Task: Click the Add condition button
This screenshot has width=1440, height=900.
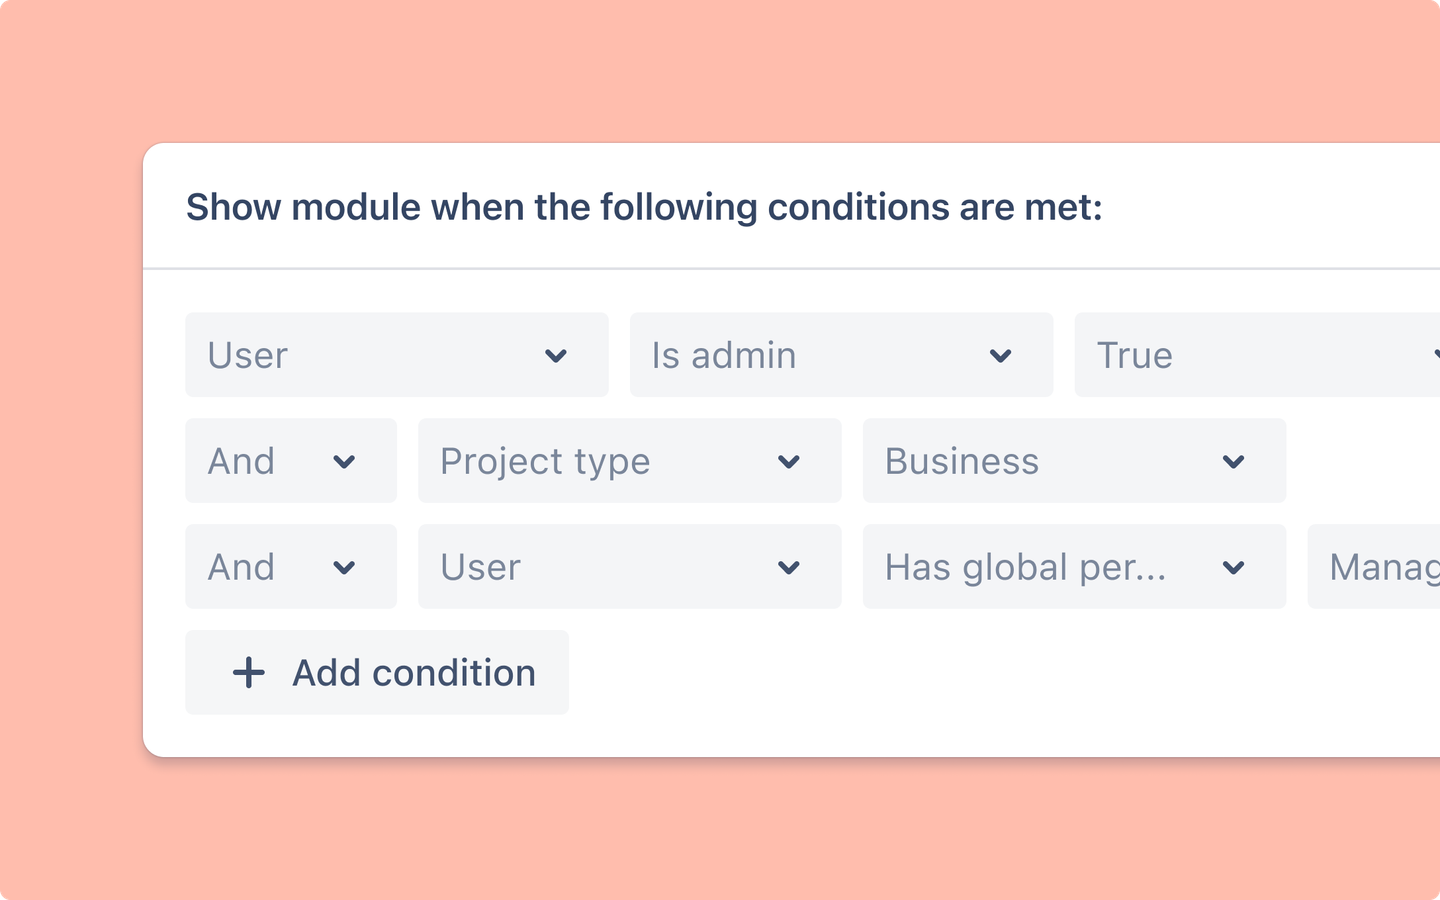Action: click(377, 673)
